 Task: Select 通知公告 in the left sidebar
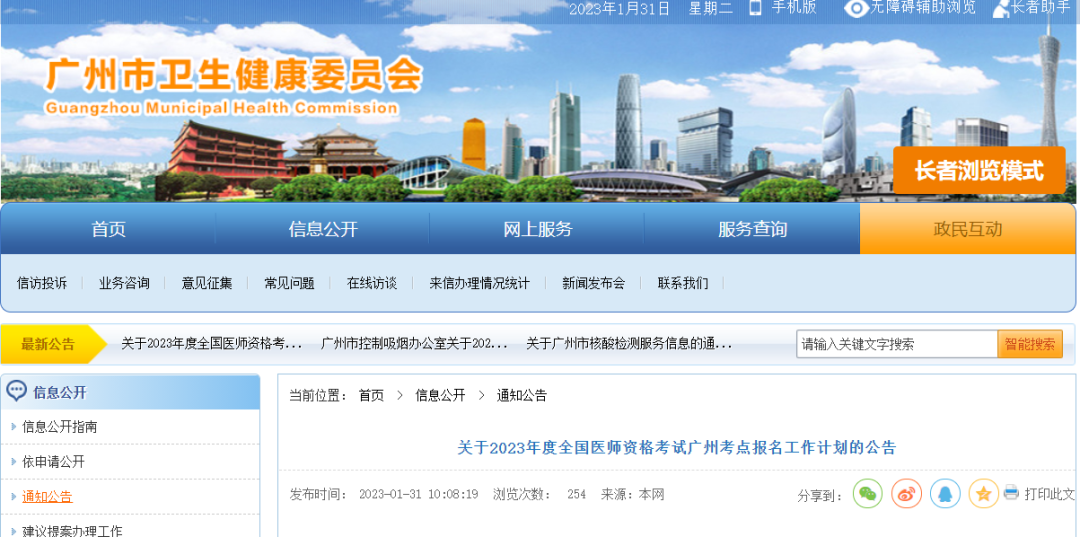pos(47,497)
